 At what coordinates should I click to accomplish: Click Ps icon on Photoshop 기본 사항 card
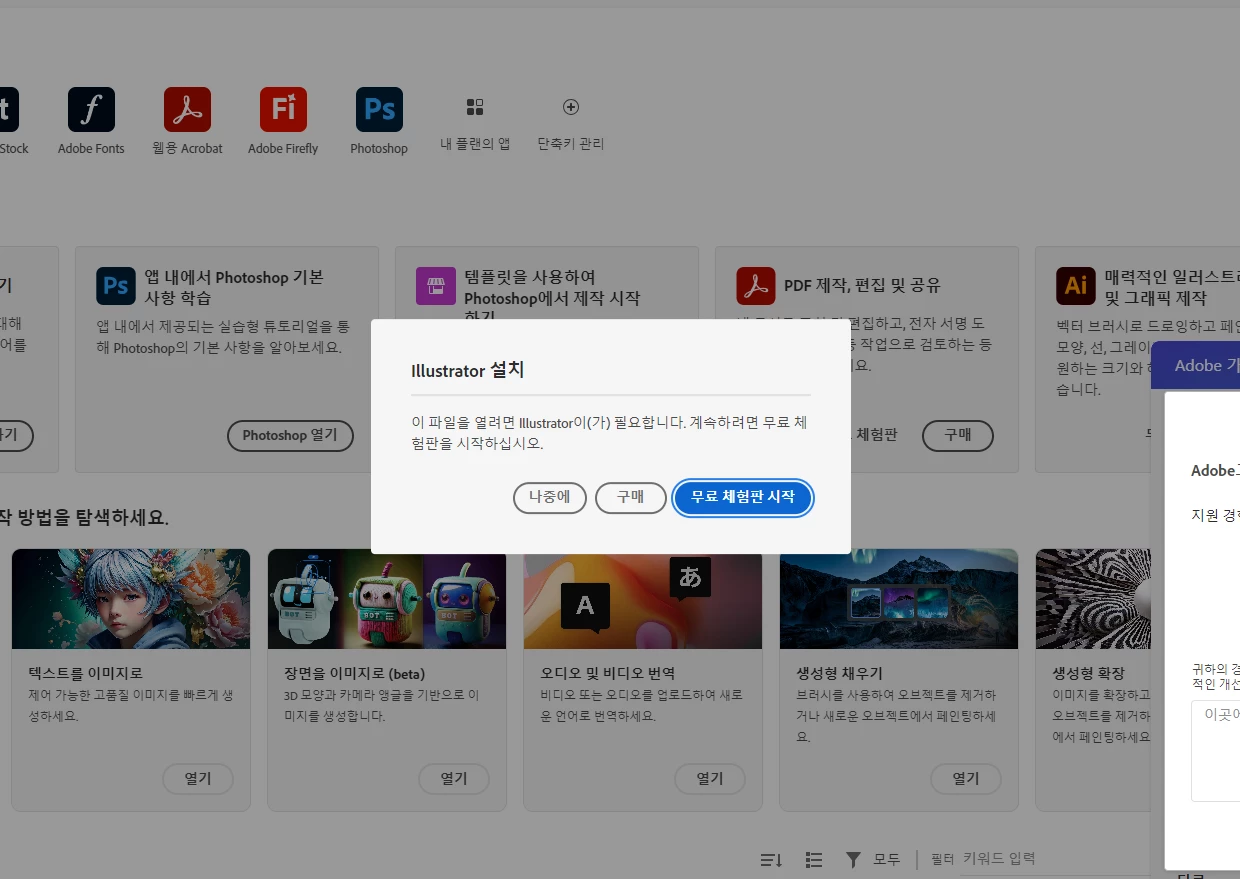(x=115, y=286)
